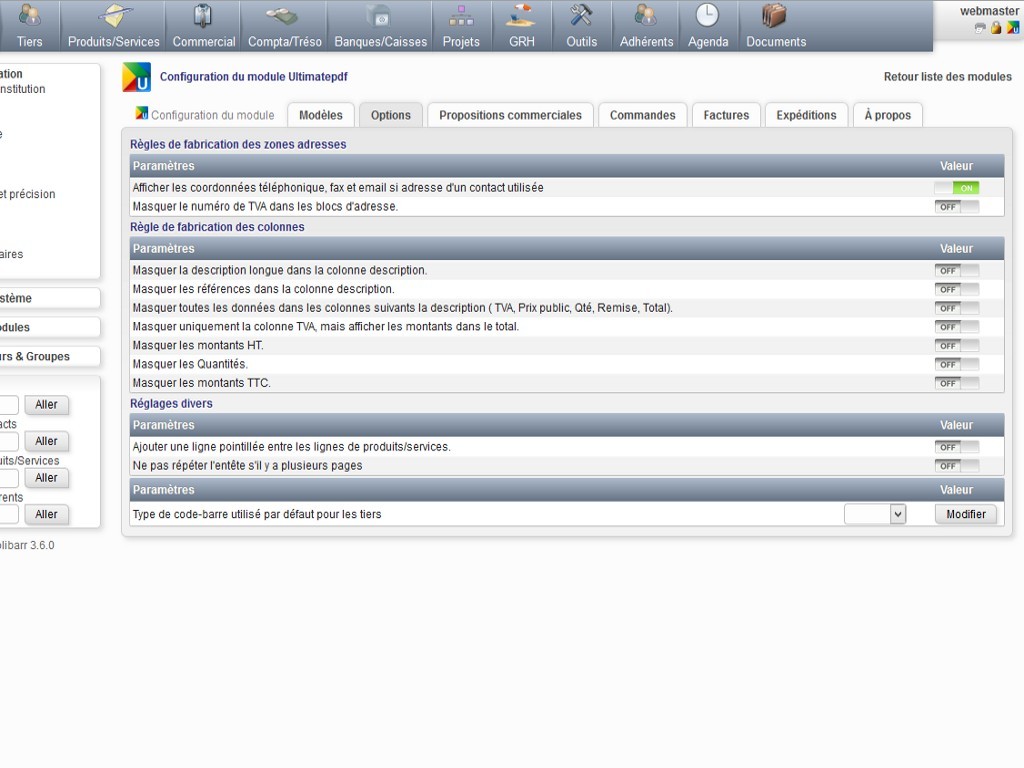This screenshot has height=768, width=1024.
Task: Open the Outils tools icon
Action: tap(581, 16)
